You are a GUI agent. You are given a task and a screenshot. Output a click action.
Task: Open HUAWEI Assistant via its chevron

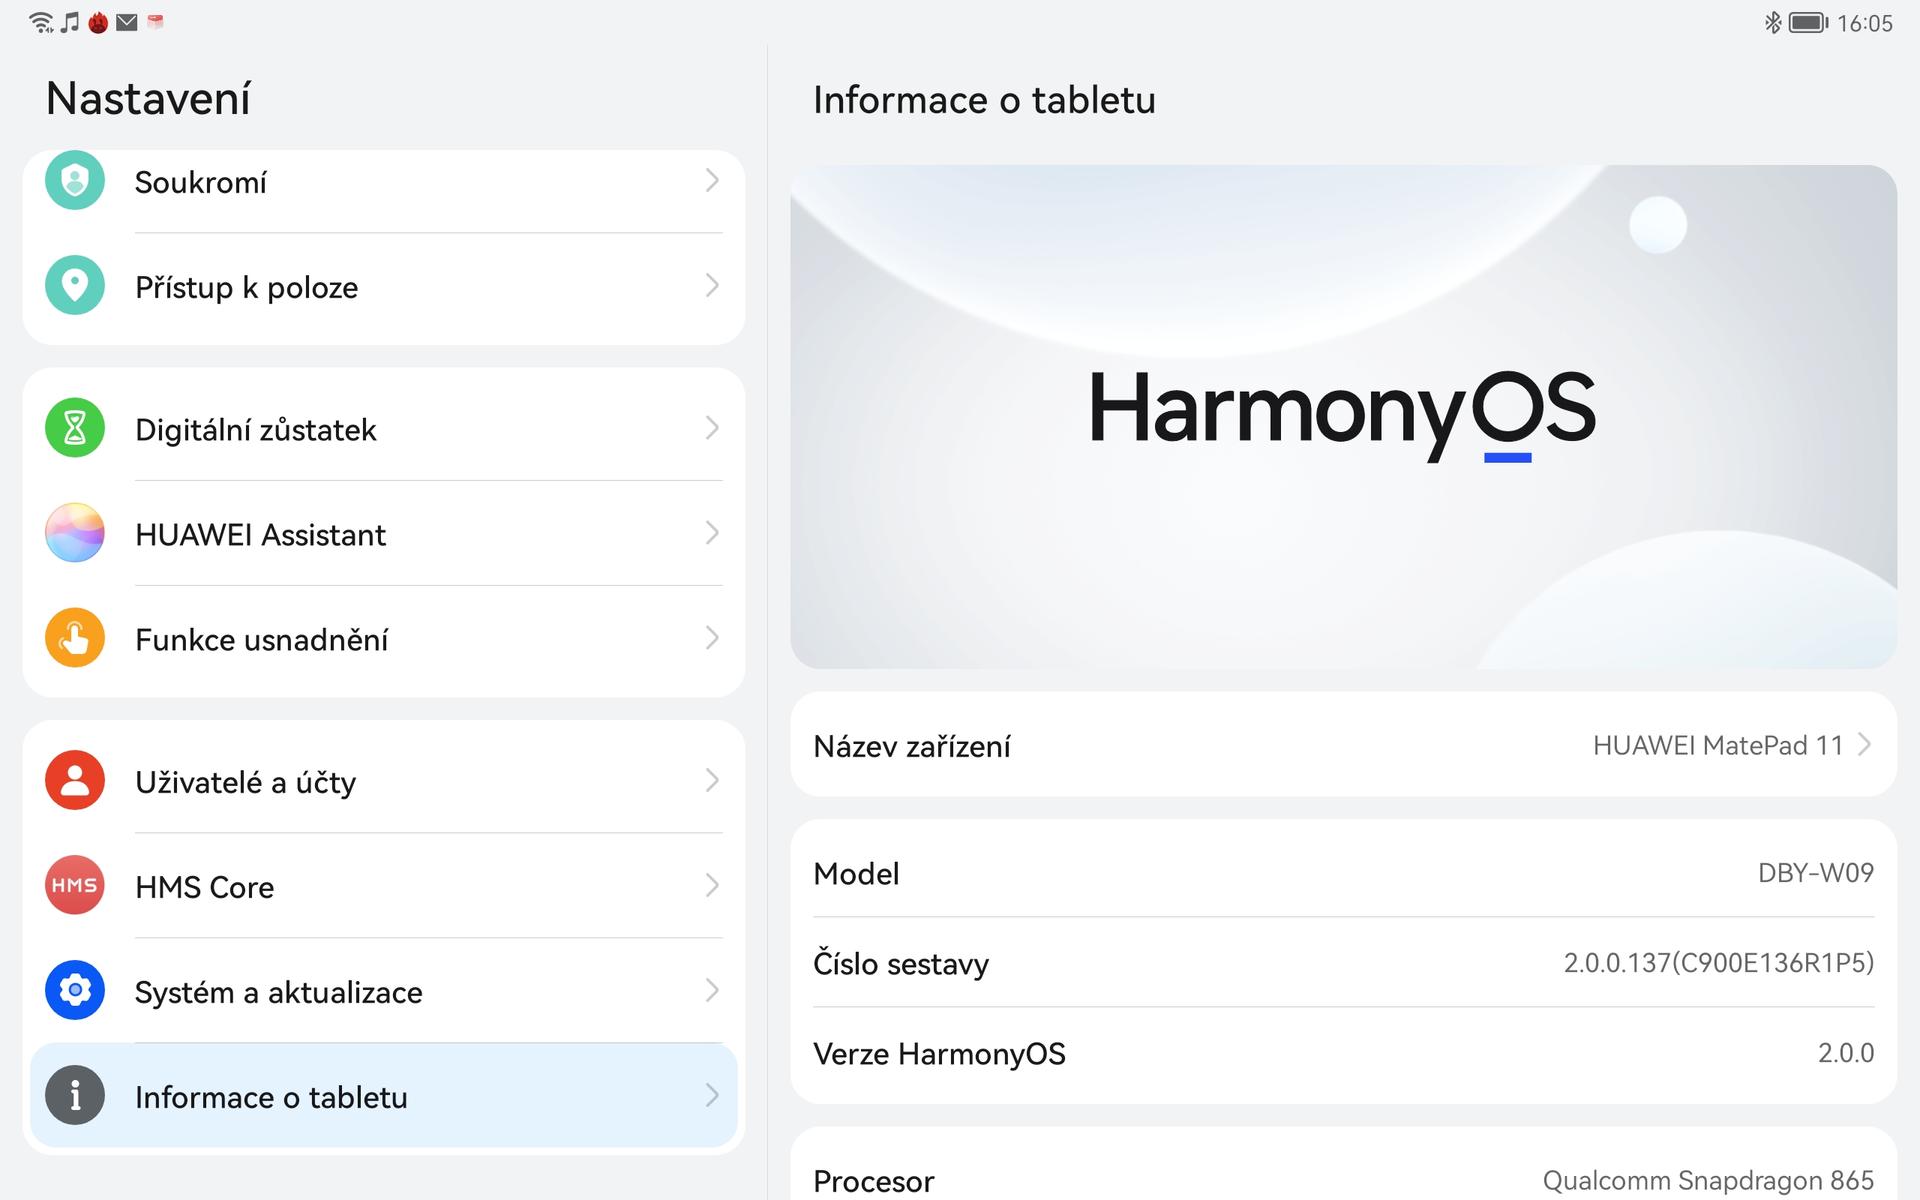pos(712,533)
